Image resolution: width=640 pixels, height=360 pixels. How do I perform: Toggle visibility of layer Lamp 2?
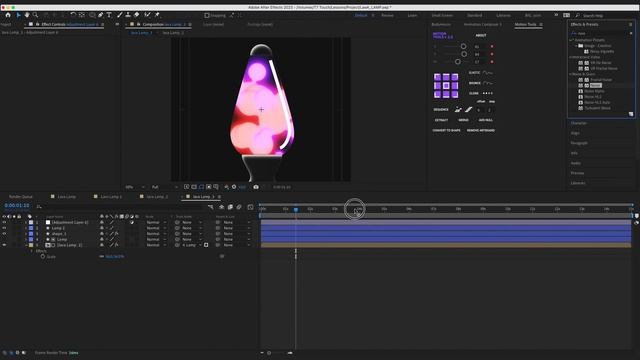pos(4,228)
